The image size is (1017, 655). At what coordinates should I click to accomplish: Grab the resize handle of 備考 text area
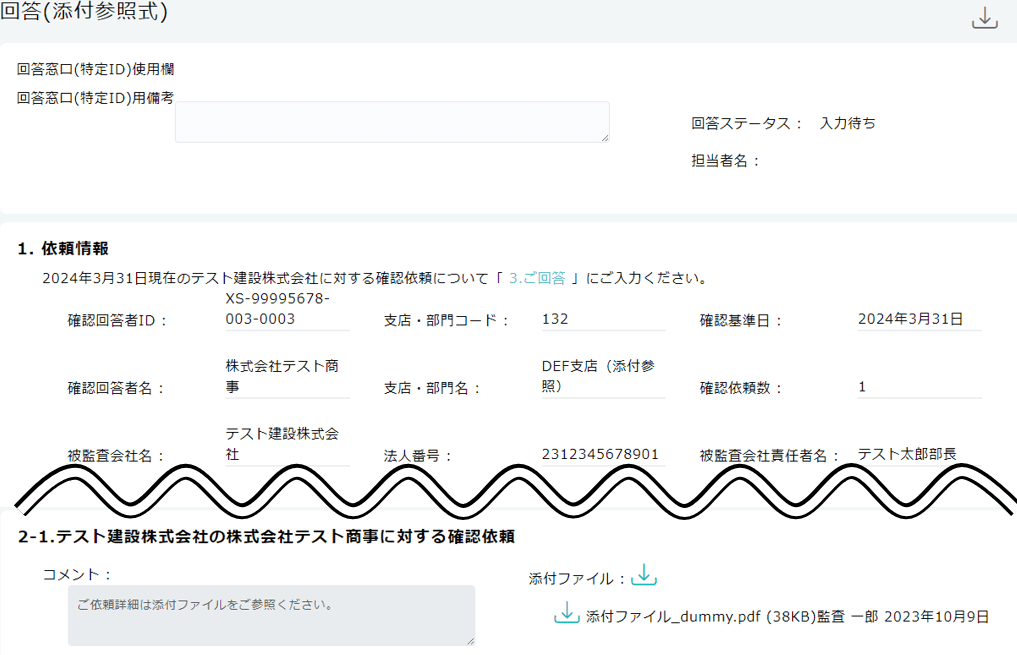604,137
